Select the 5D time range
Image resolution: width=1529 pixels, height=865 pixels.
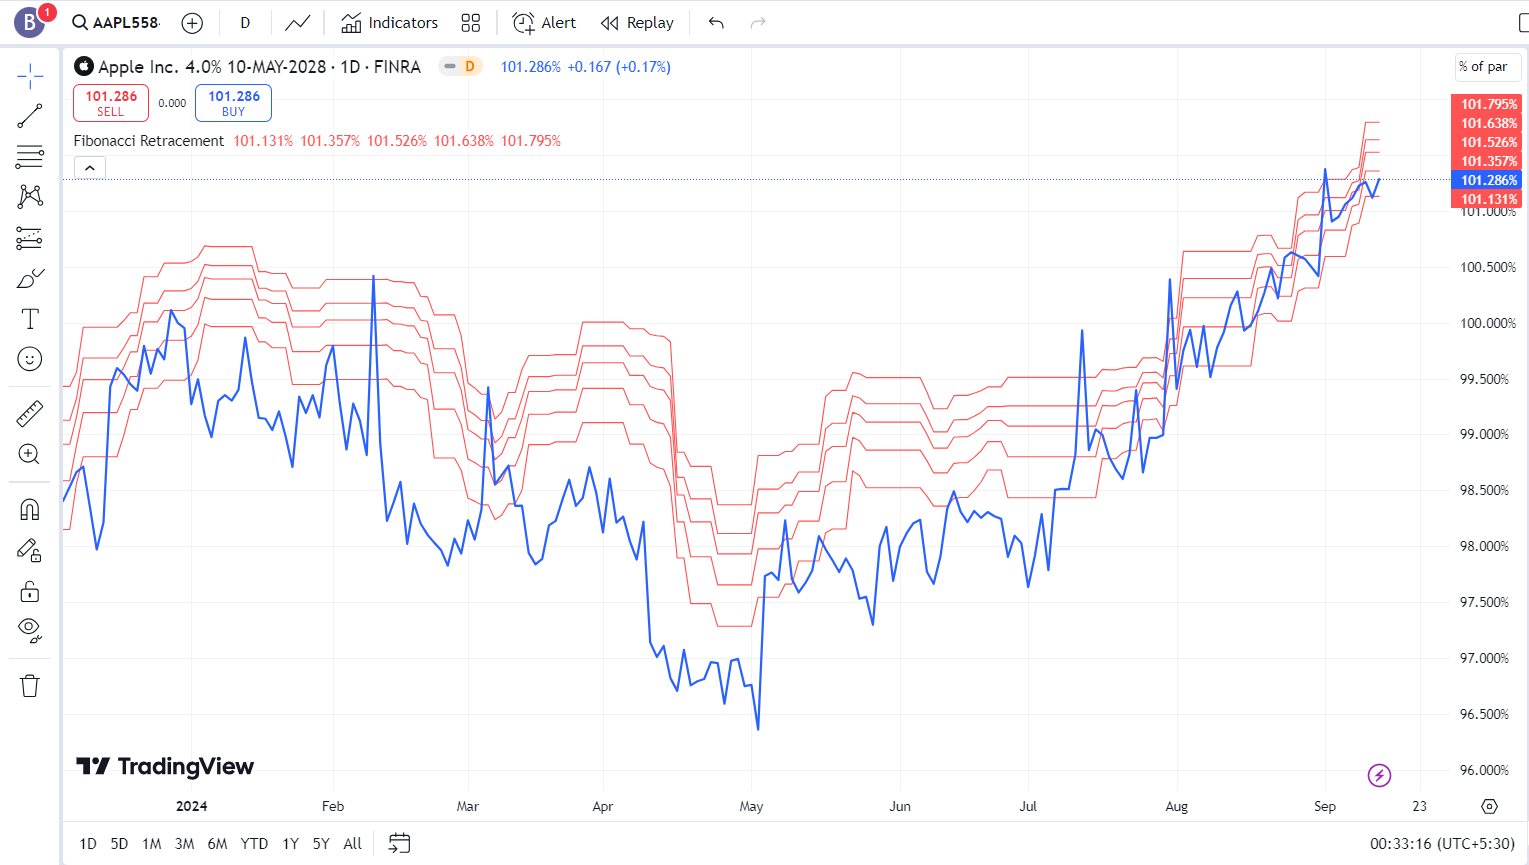(119, 844)
